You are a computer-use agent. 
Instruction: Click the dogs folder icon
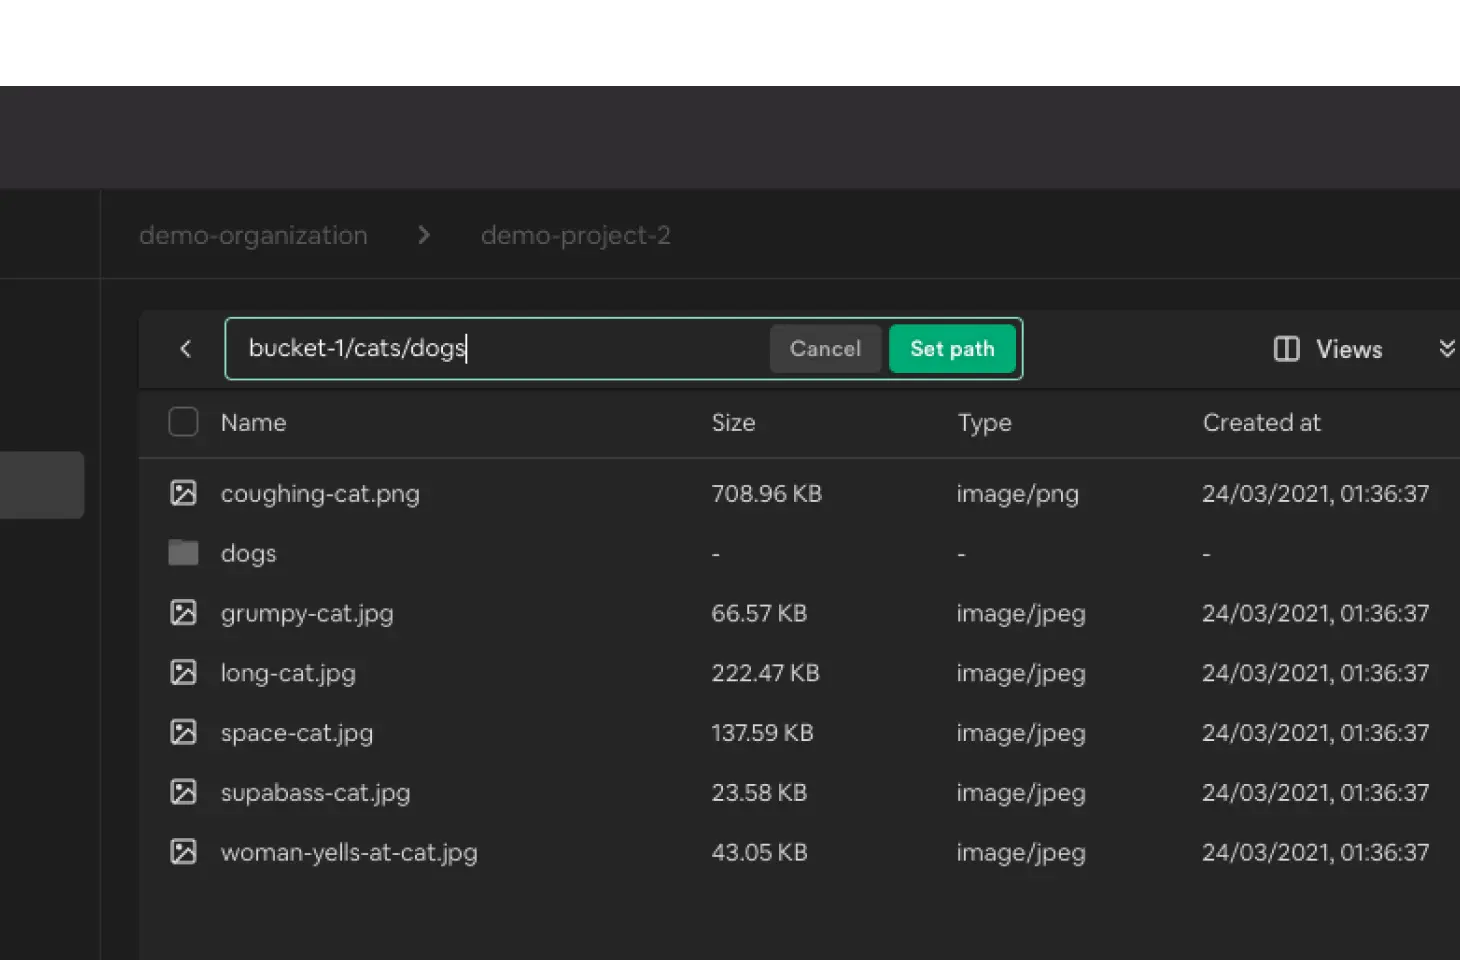(x=183, y=553)
